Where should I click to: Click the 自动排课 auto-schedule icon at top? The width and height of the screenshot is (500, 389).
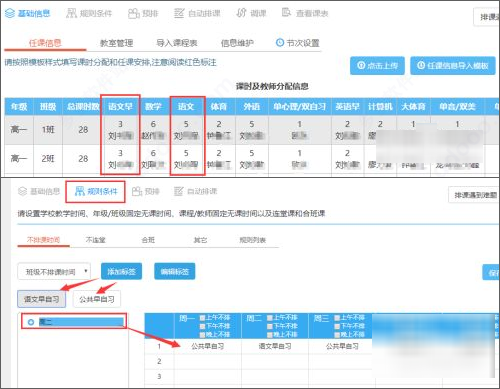pyautogui.click(x=179, y=13)
